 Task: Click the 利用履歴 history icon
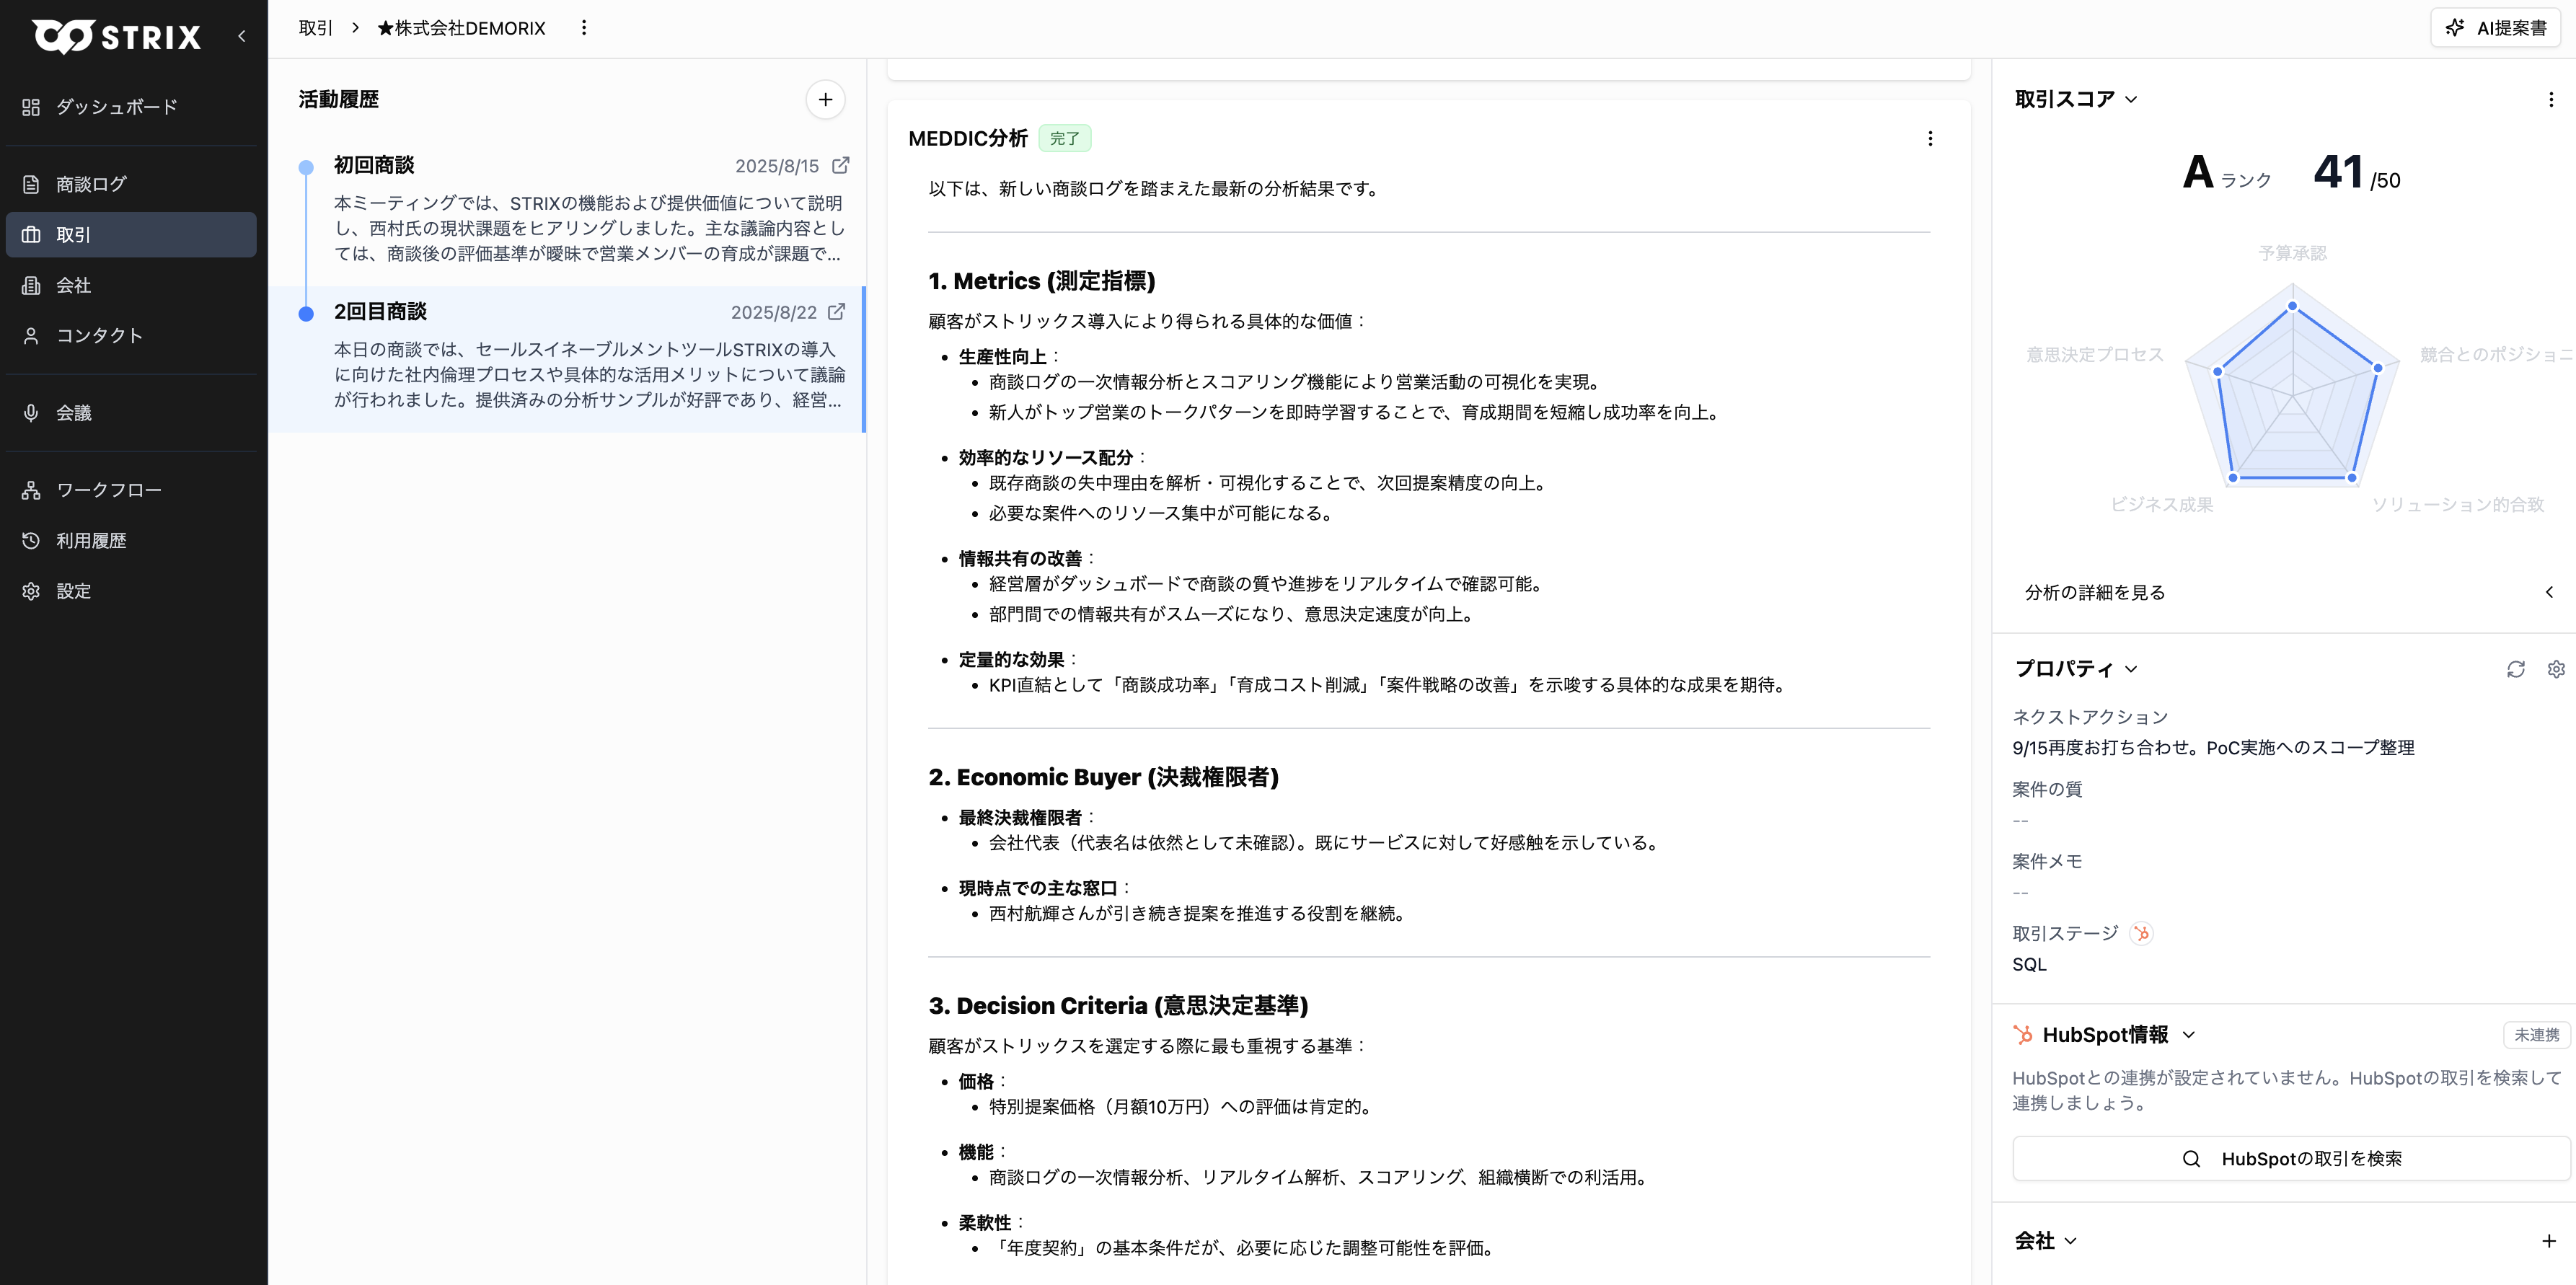pyautogui.click(x=31, y=541)
